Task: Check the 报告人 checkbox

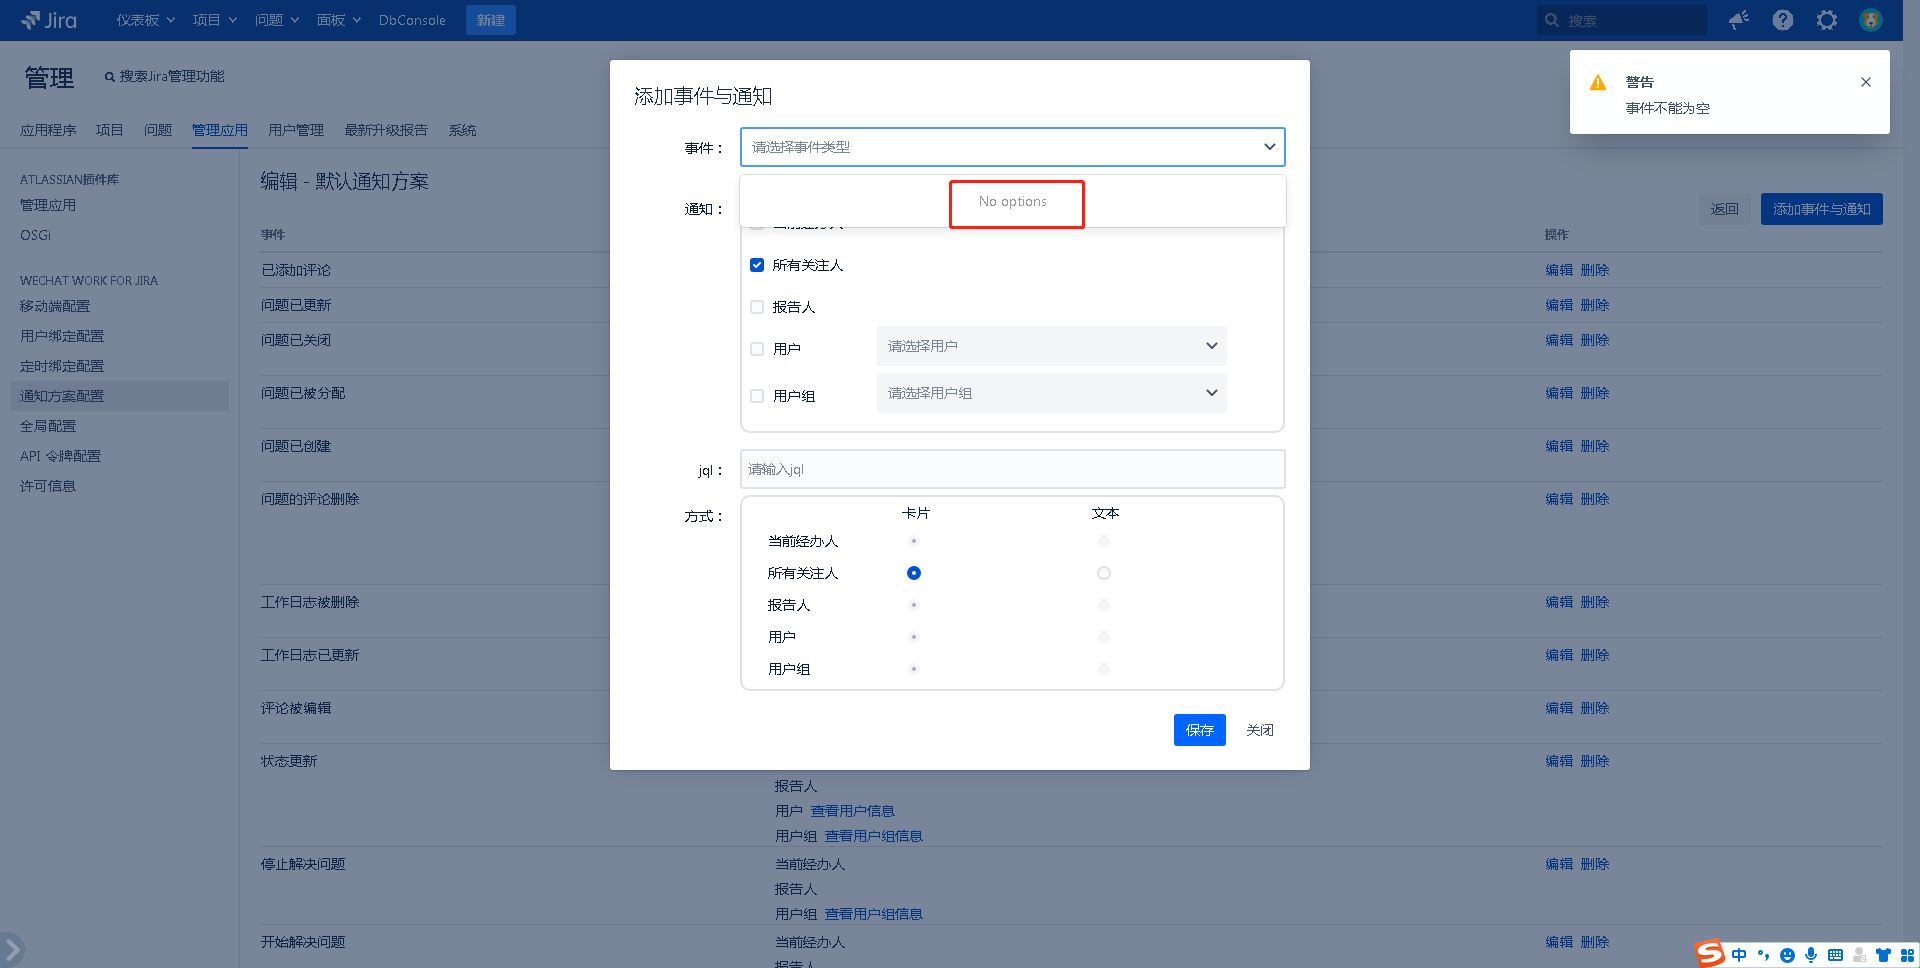Action: pyautogui.click(x=757, y=307)
